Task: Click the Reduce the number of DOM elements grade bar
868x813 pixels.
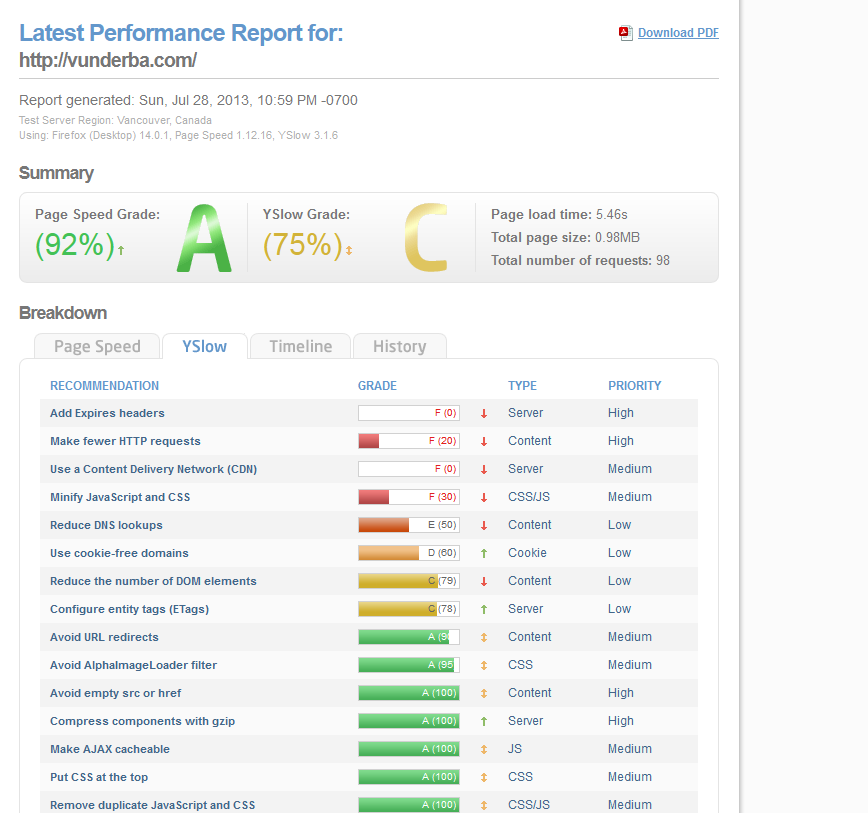Action: 408,581
